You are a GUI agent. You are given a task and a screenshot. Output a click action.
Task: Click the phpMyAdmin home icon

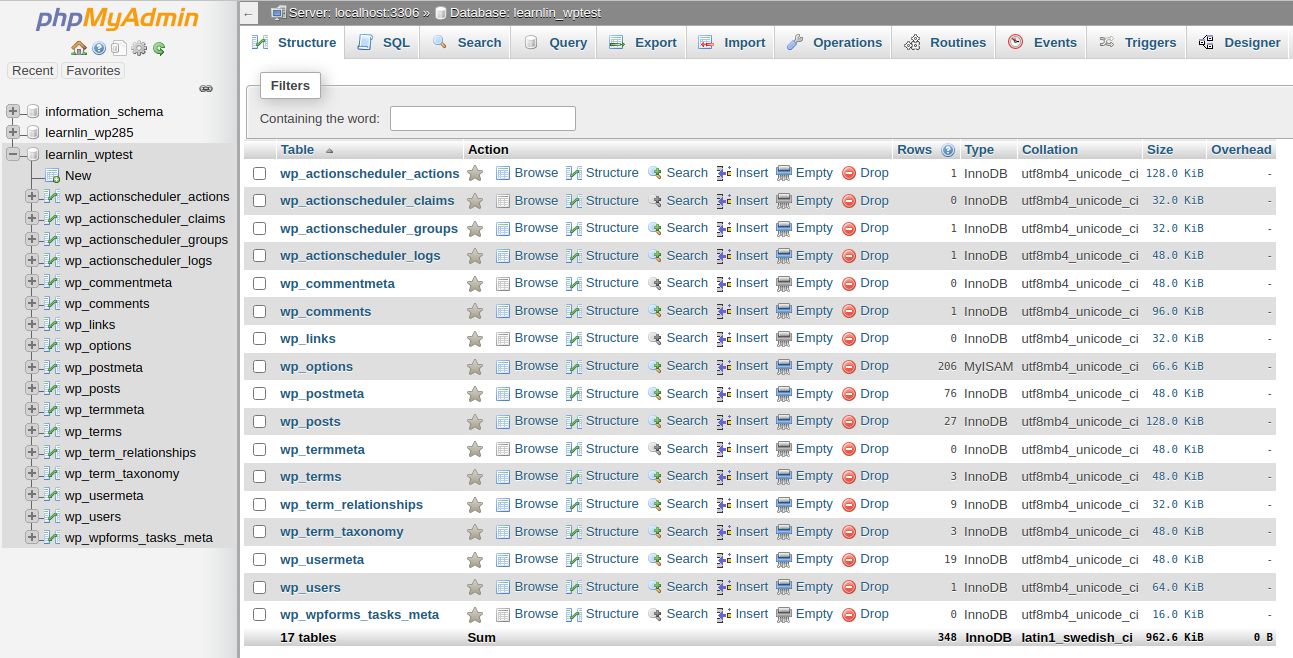coord(78,47)
